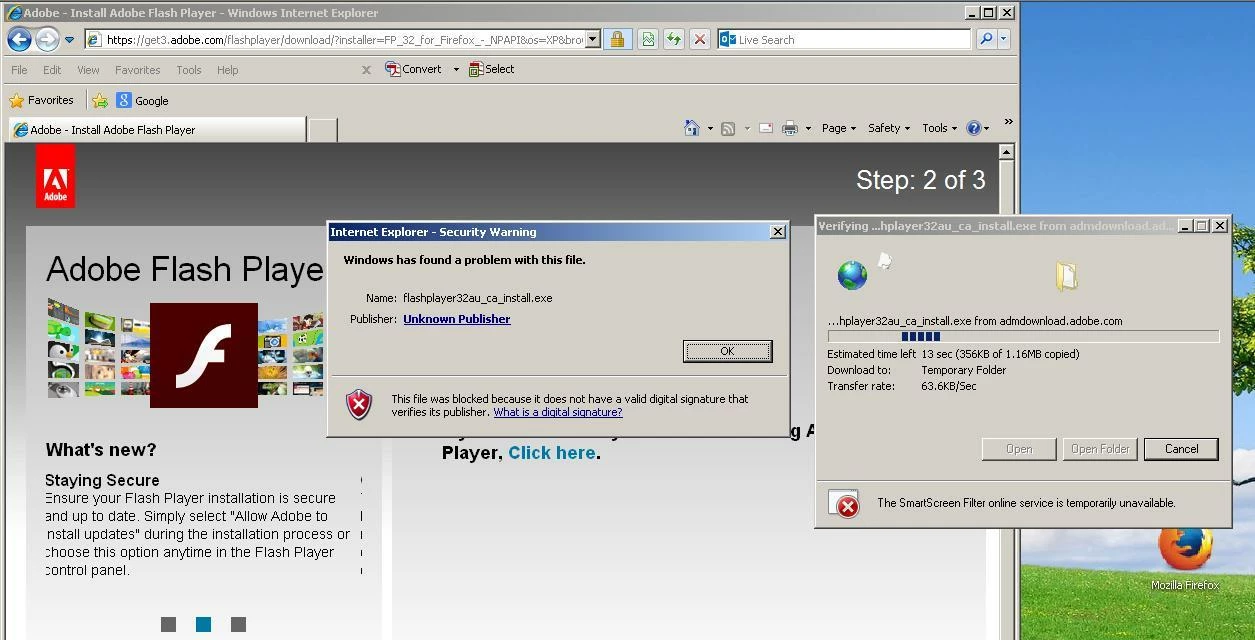Click the Add to Favorites Bar icon
Screen dimensions: 1255x640
pyautogui.click(x=100, y=100)
